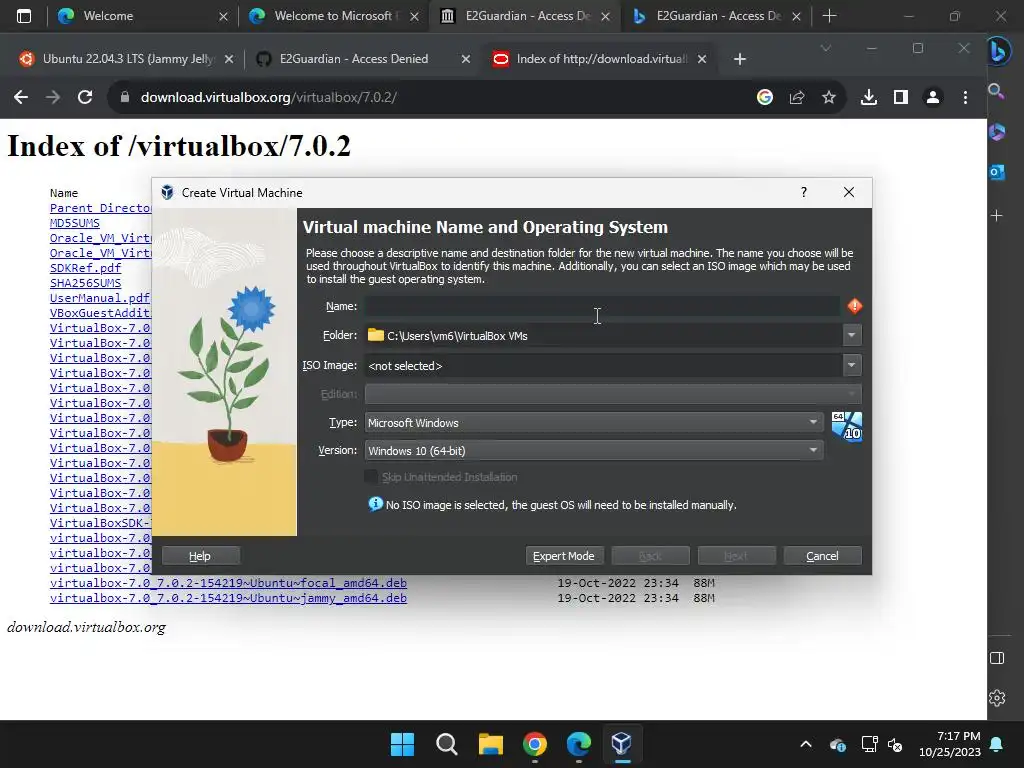This screenshot has width=1024, height=768.
Task: Open Chrome three-dot menu
Action: click(x=965, y=97)
